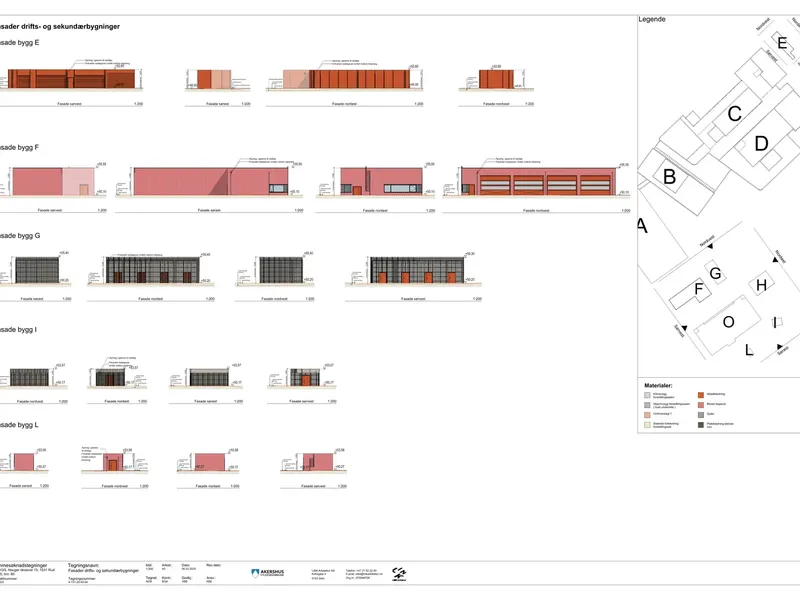
Task: Click building letter L on site map
Action: [748, 350]
